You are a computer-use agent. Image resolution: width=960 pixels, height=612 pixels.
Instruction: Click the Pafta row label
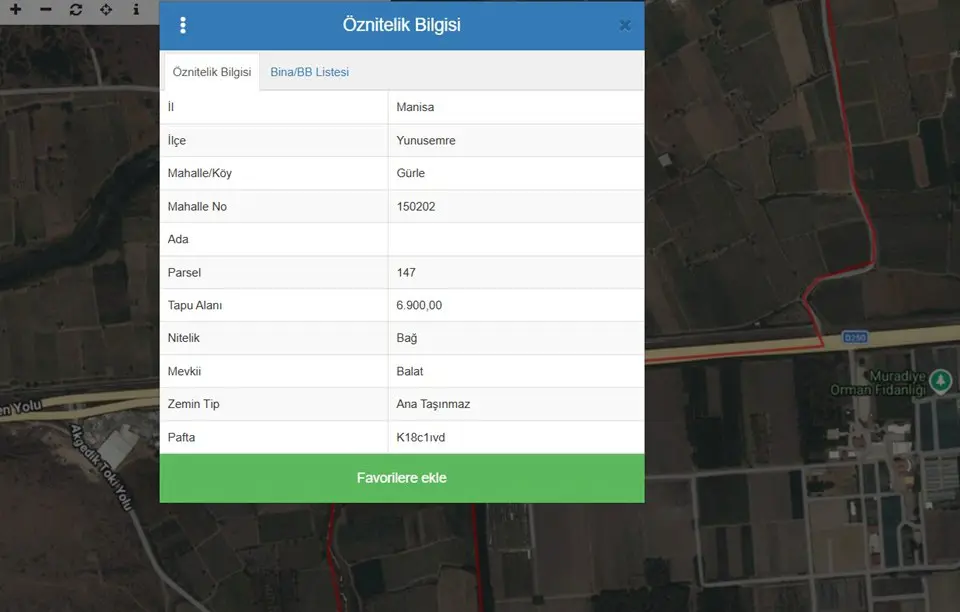coord(181,437)
